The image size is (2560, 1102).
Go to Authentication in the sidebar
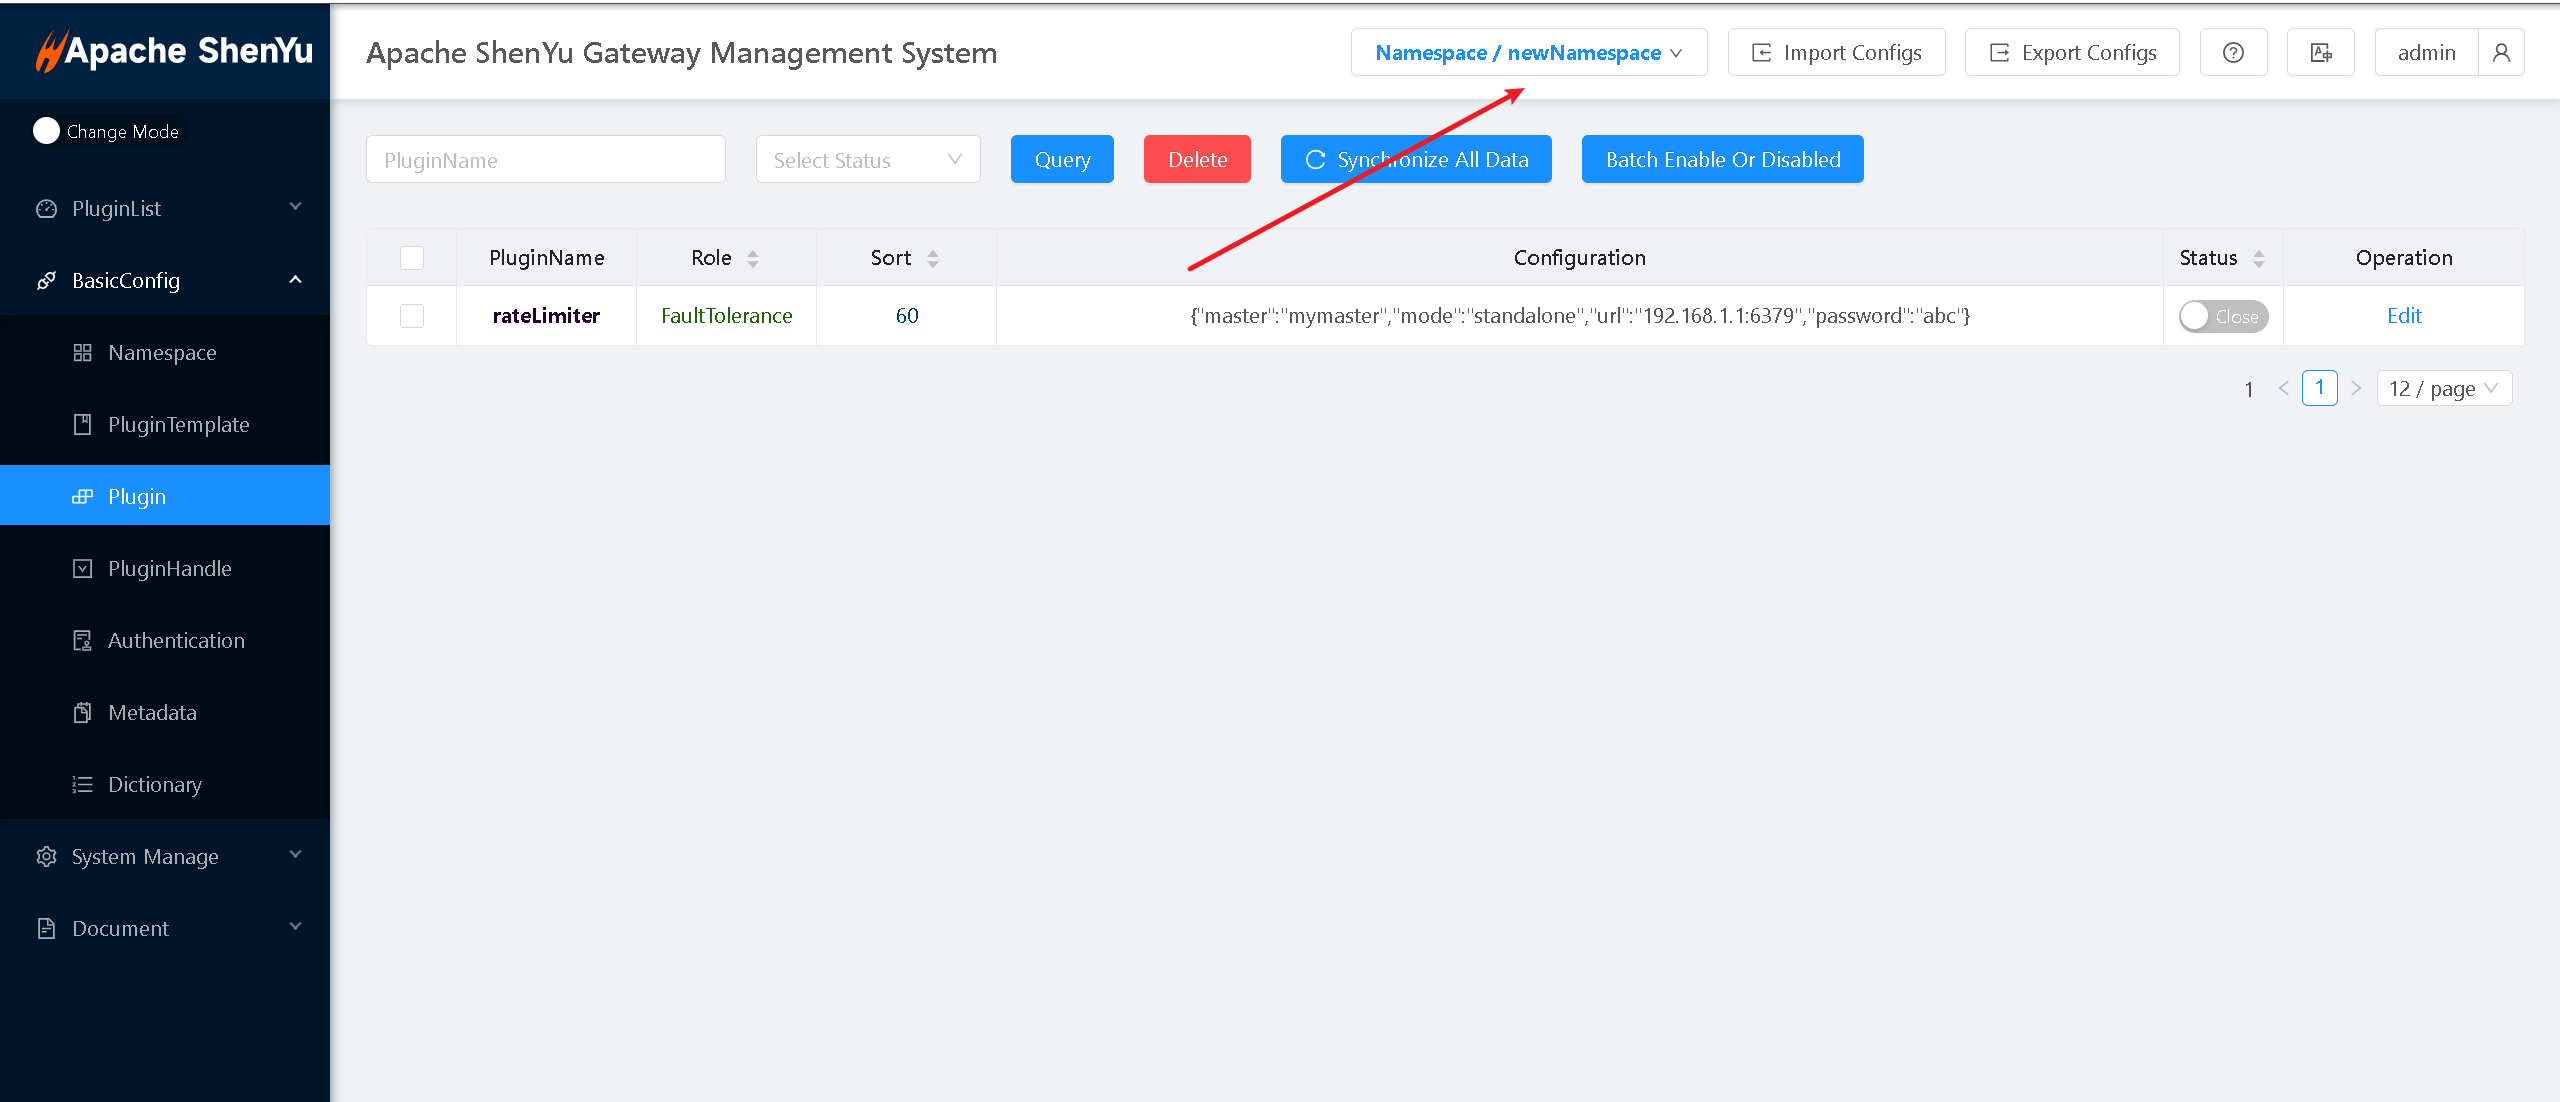(x=176, y=641)
